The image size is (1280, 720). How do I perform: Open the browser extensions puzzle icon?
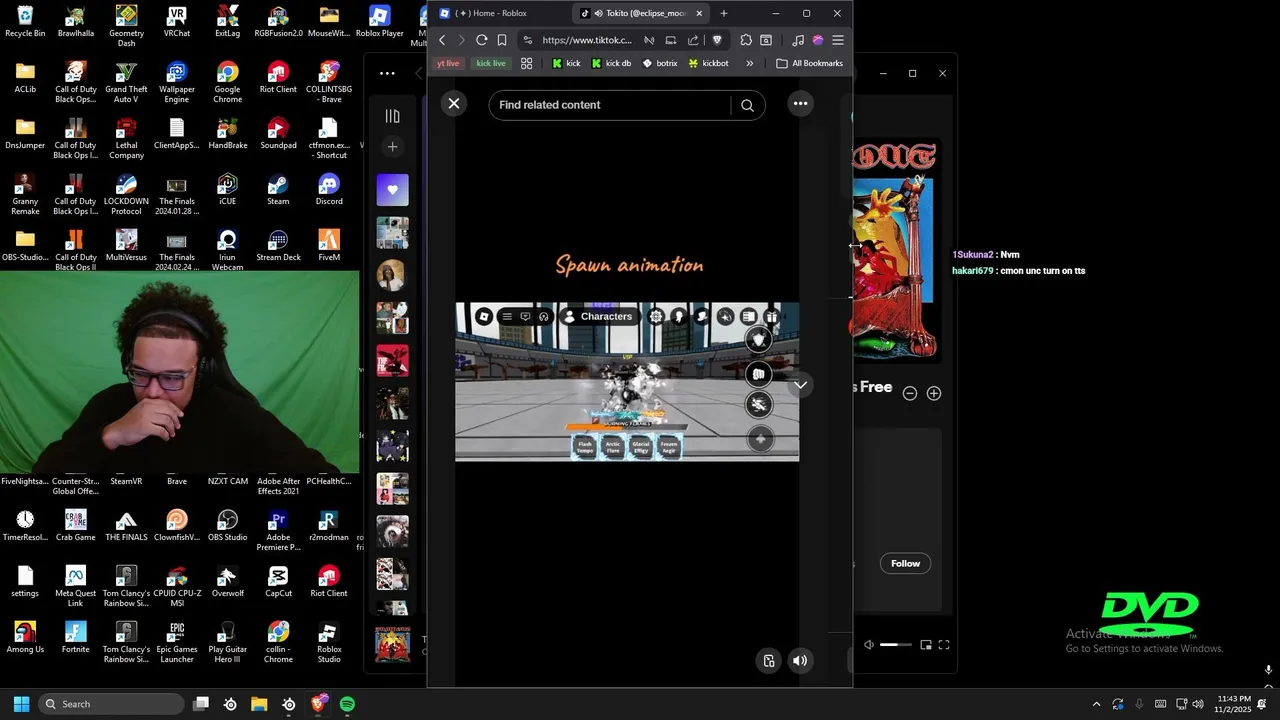tap(746, 40)
